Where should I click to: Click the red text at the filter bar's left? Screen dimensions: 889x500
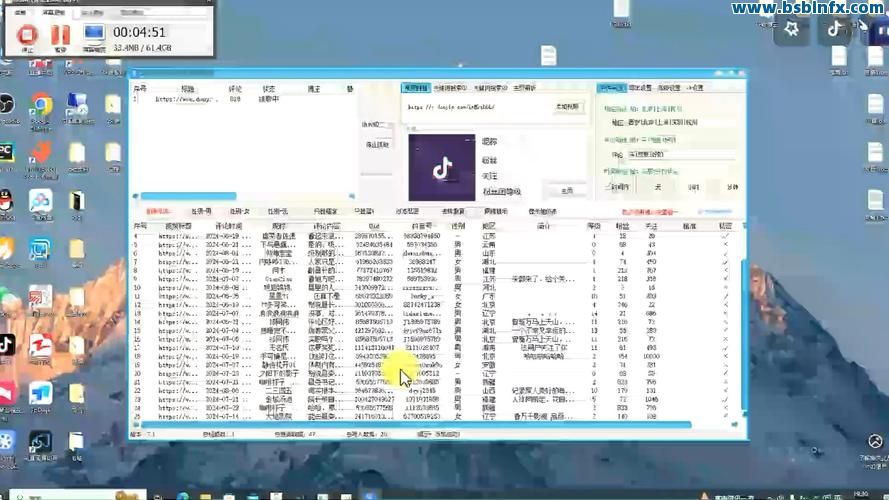coord(158,211)
